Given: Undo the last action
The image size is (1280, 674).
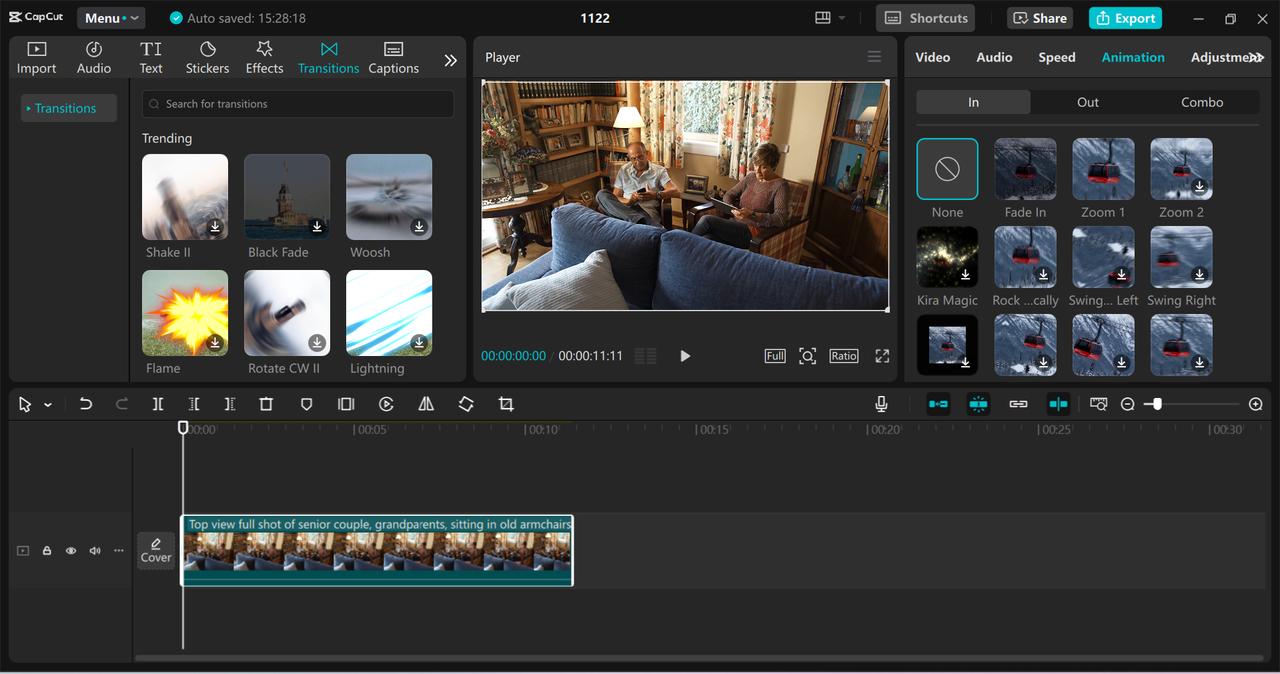Looking at the screenshot, I should [86, 404].
